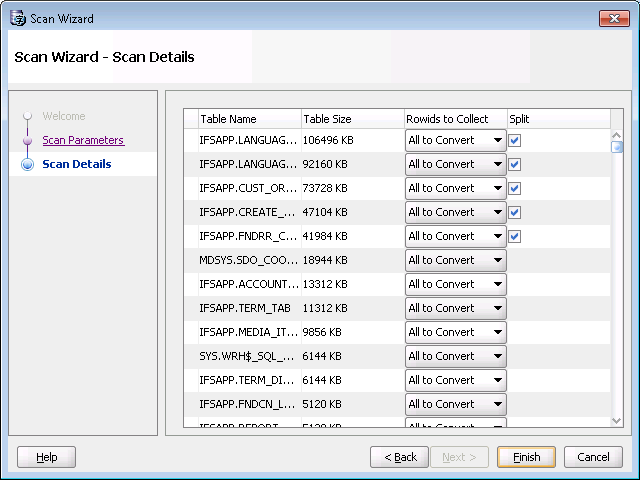Close the Scan Wizard window
Screen dimensions: 640x480
click(x=614, y=18)
